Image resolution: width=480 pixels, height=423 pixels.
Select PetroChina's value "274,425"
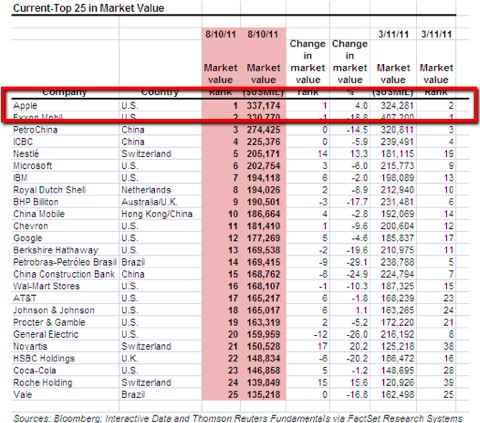(263, 130)
